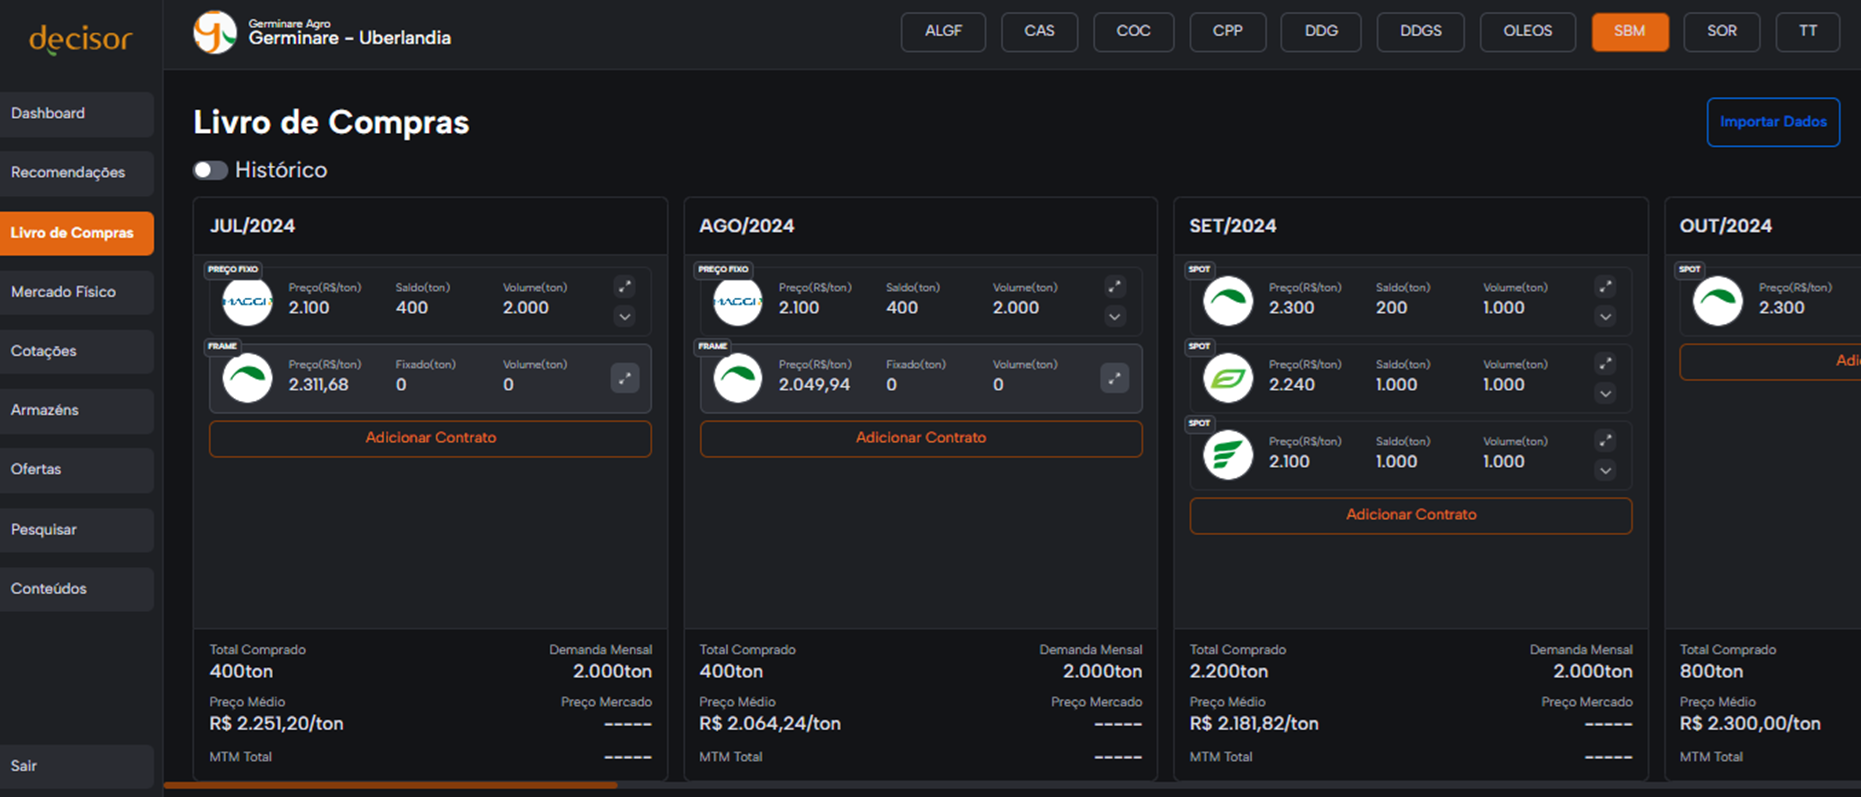
Task: Click the decisor logo
Action: click(x=80, y=39)
